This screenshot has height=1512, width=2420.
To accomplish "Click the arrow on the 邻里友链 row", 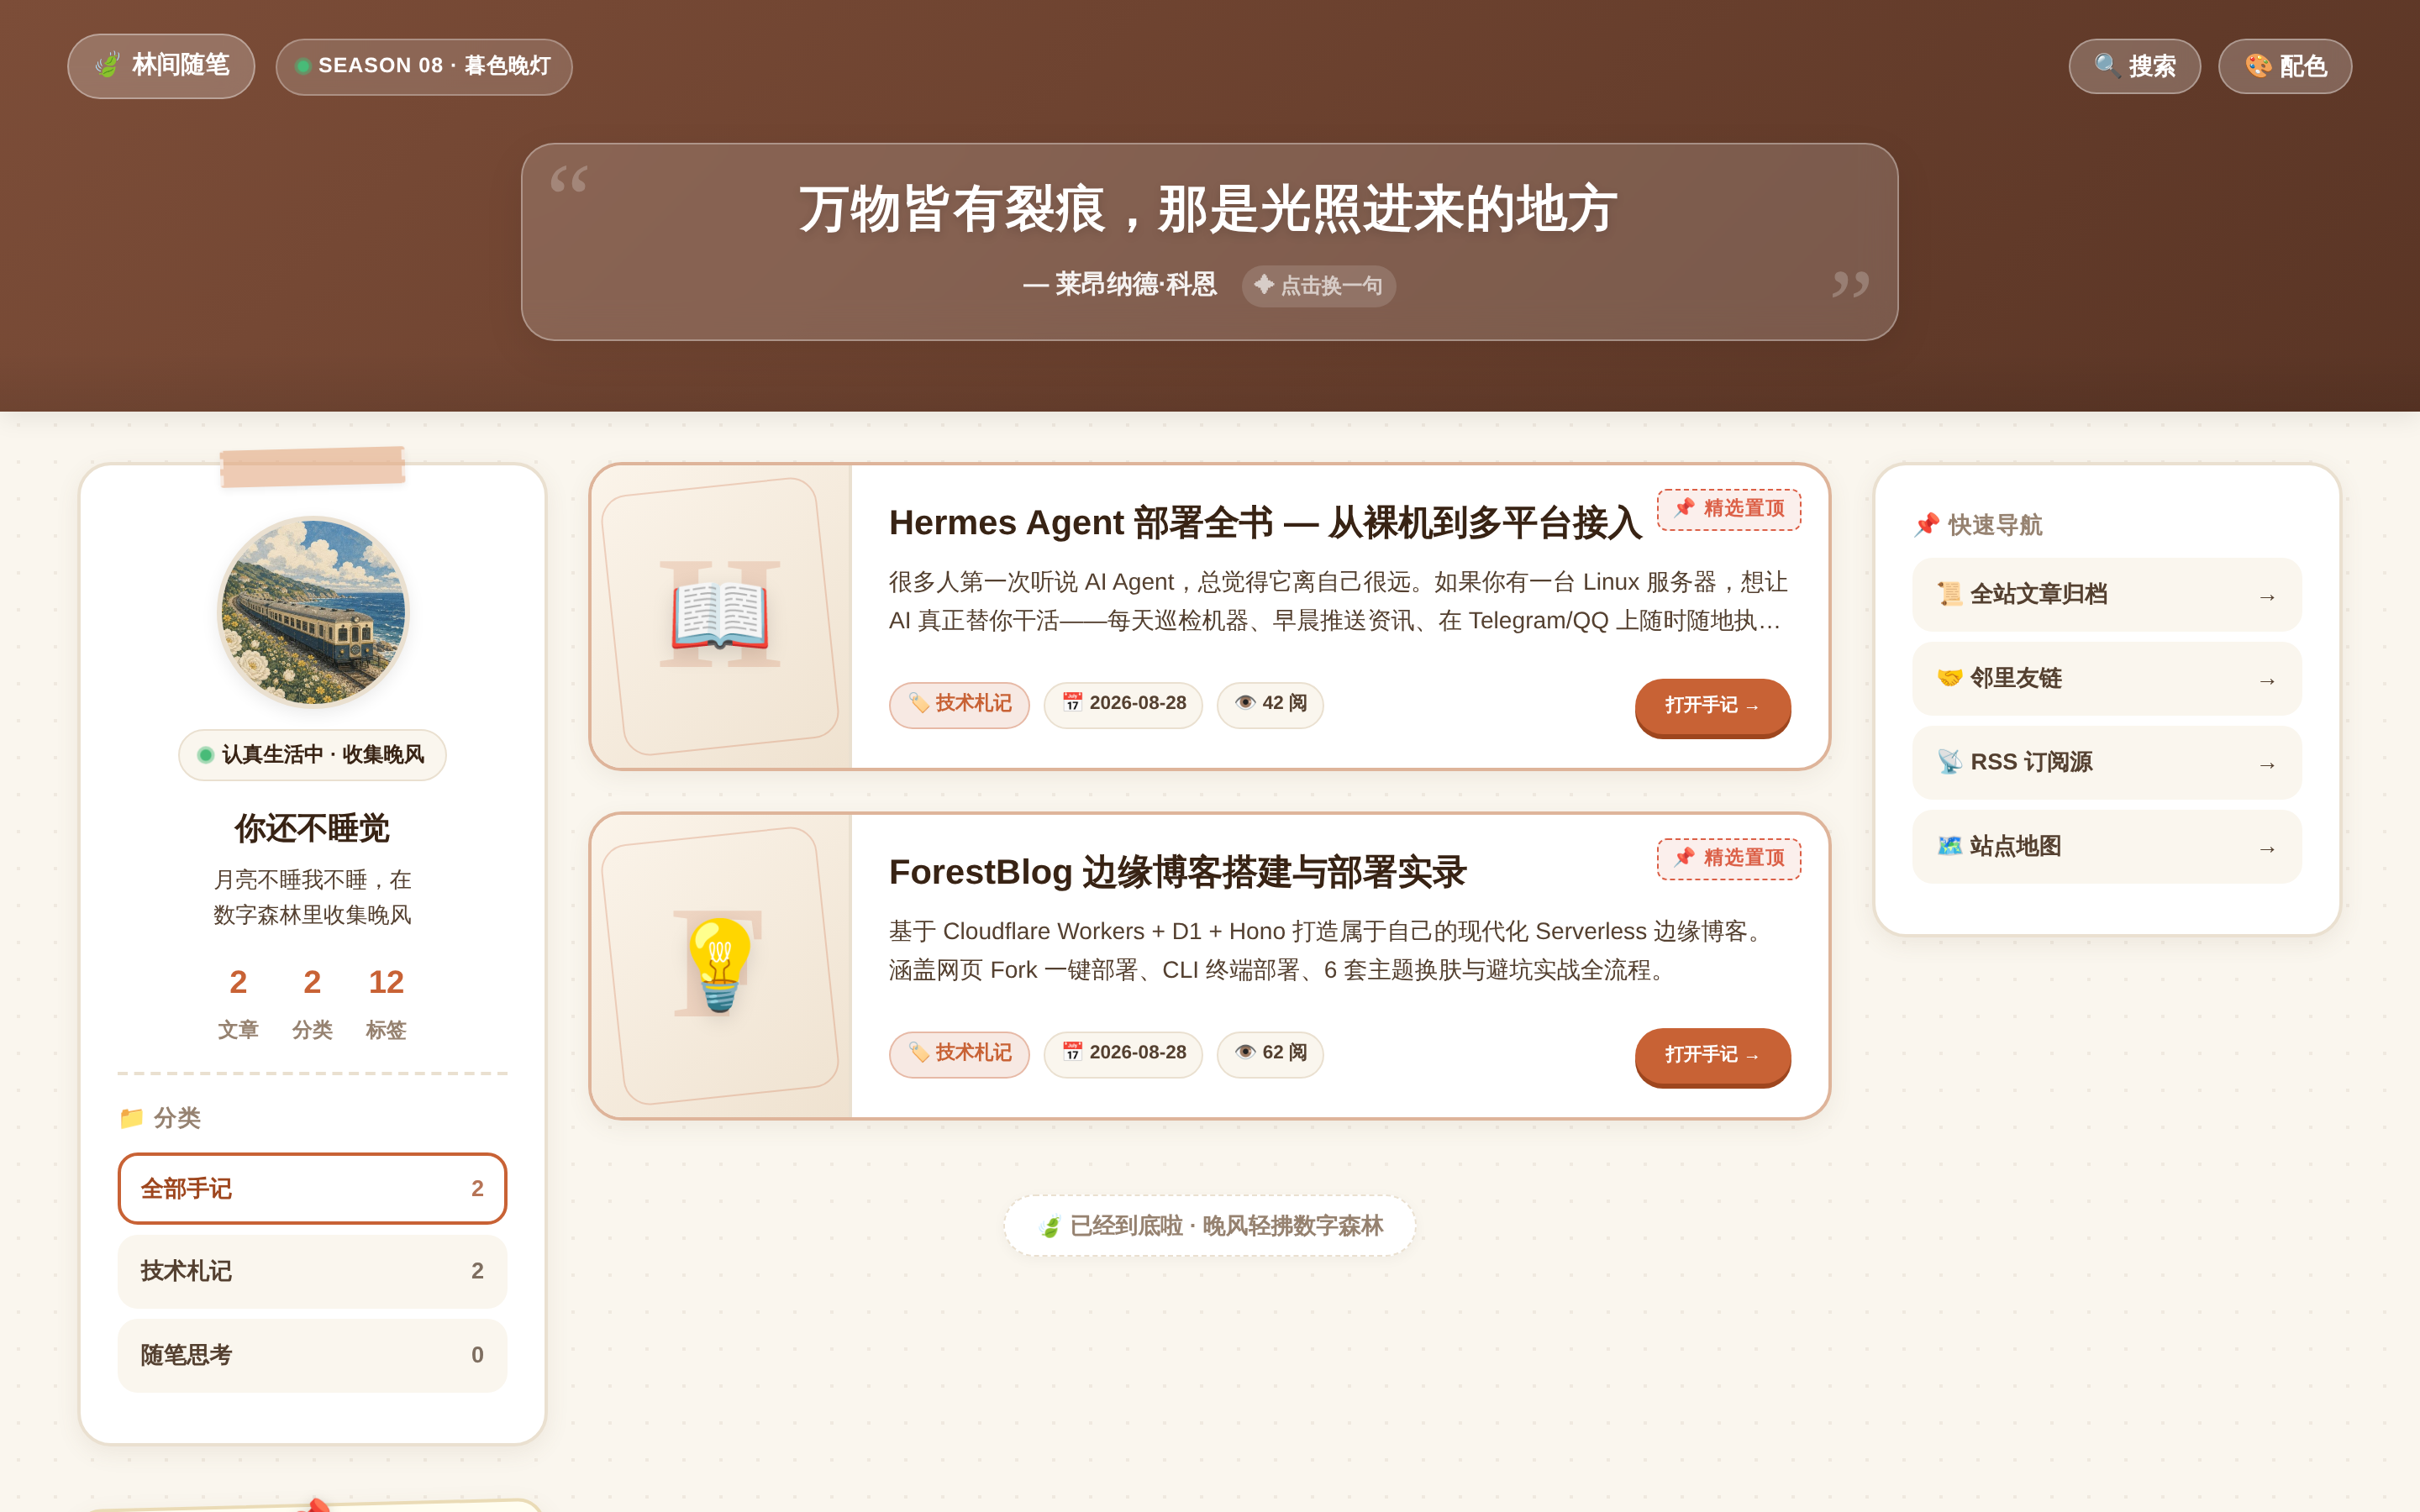I will [2267, 681].
